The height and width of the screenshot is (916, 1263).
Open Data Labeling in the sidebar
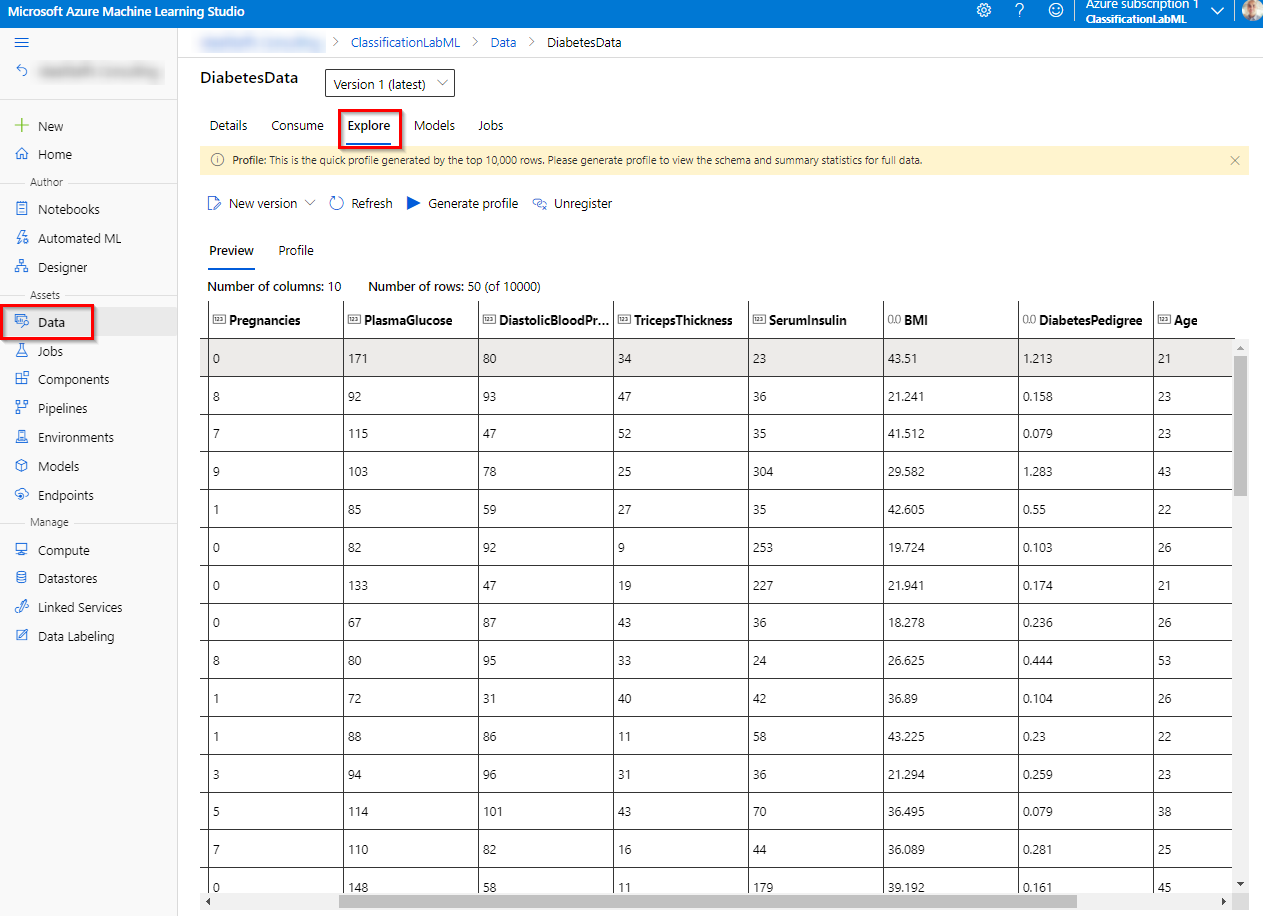[x=75, y=636]
